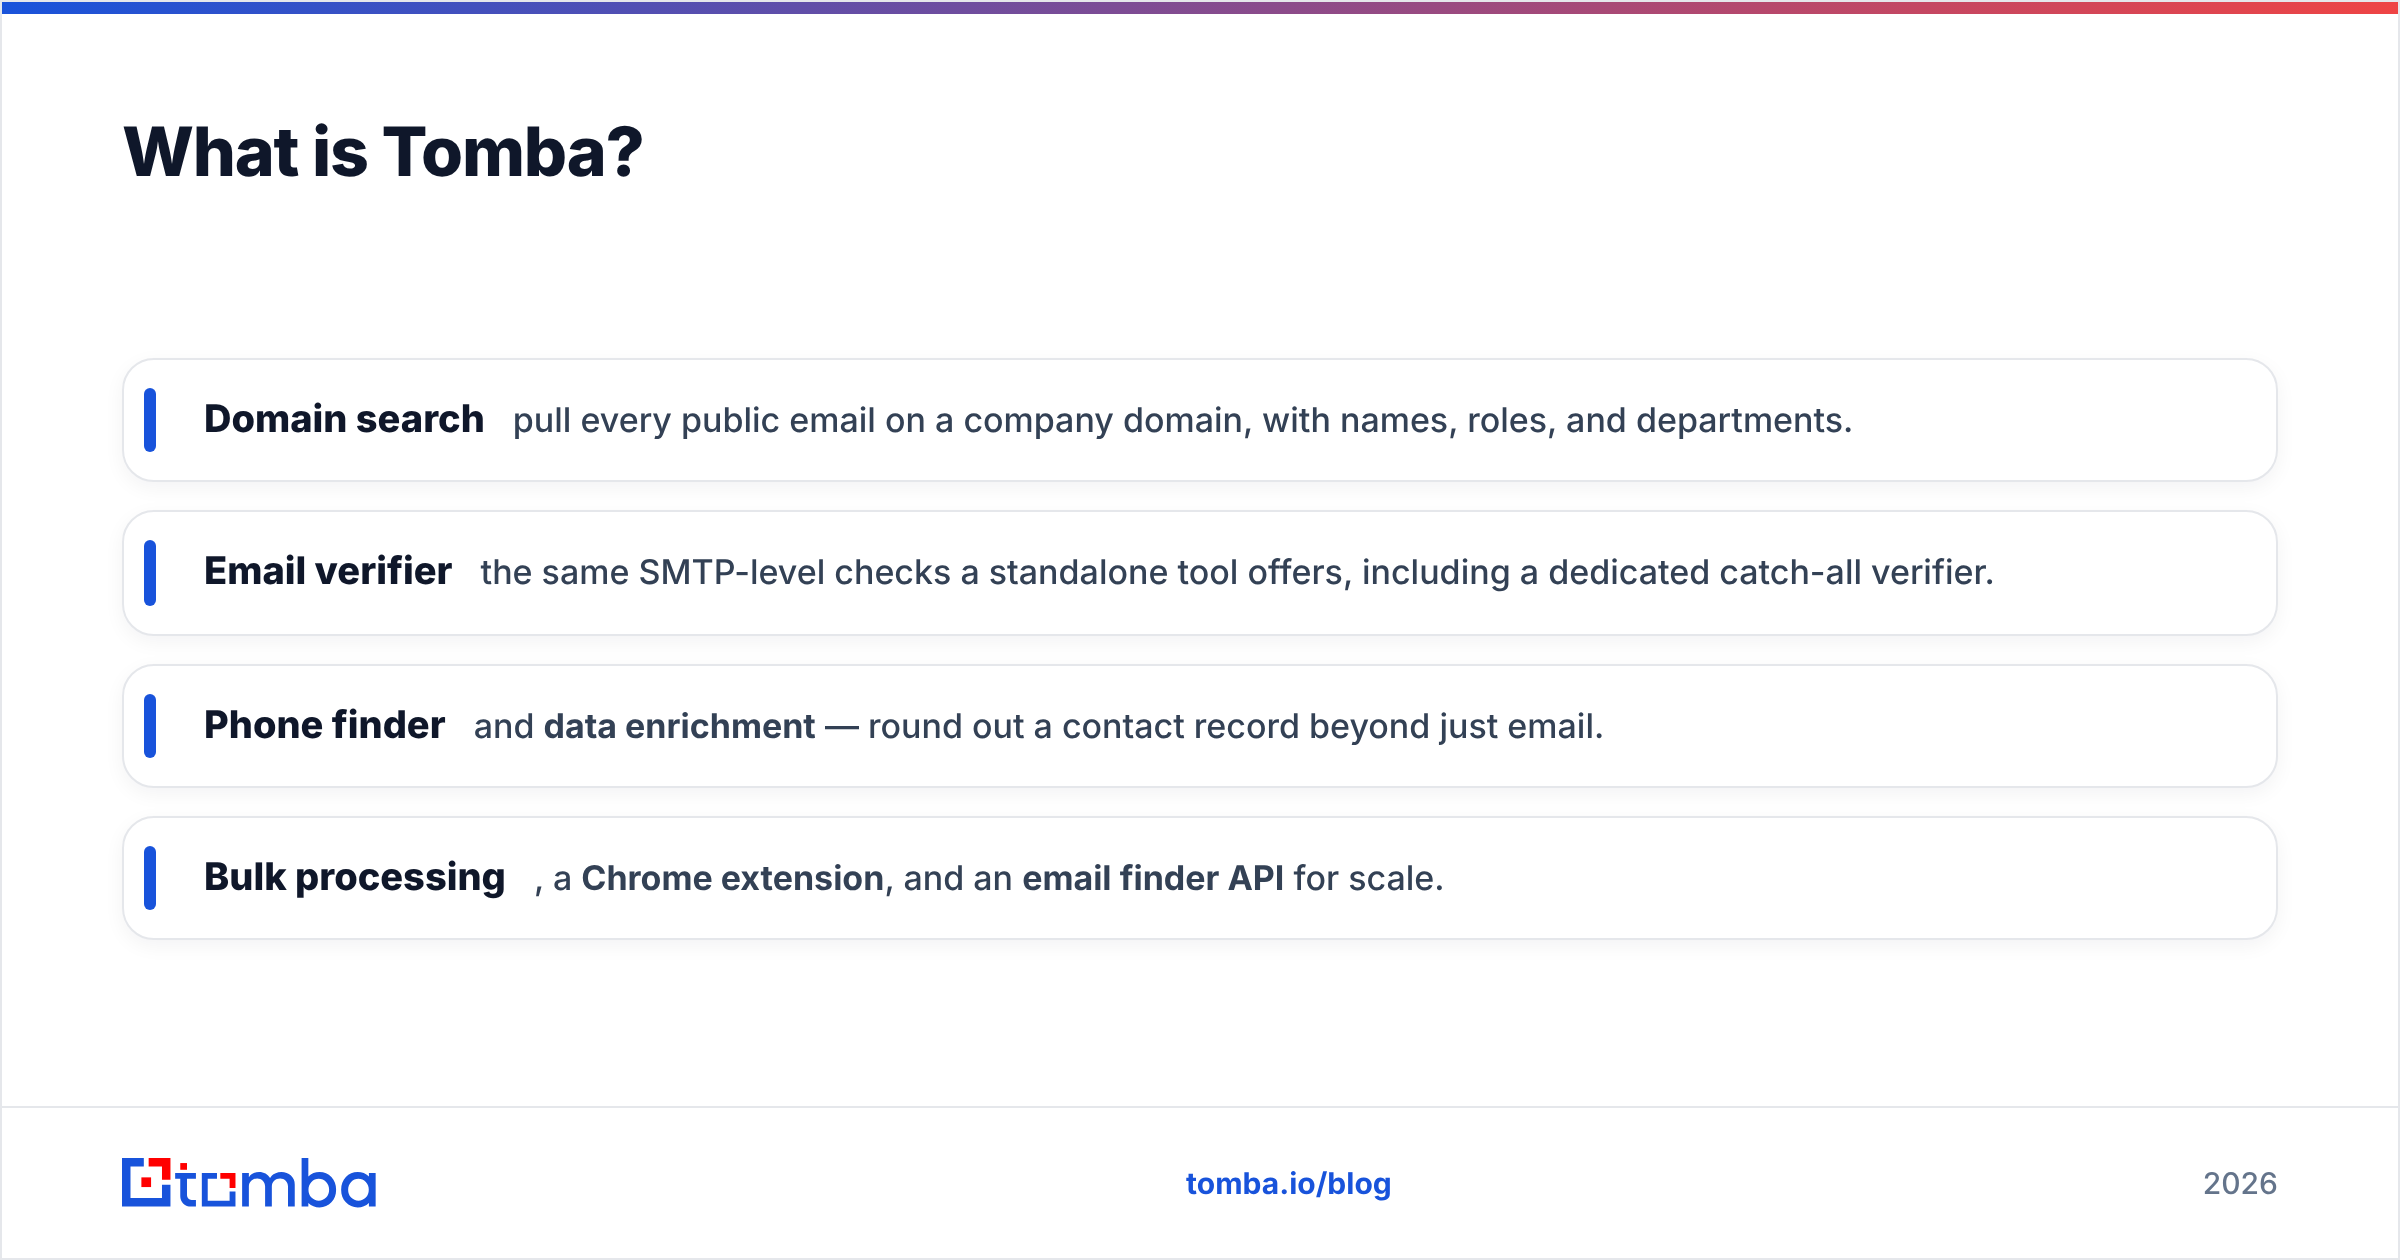Image resolution: width=2400 pixels, height=1260 pixels.
Task: Click the "Bulk processing" bold label
Action: [355, 878]
